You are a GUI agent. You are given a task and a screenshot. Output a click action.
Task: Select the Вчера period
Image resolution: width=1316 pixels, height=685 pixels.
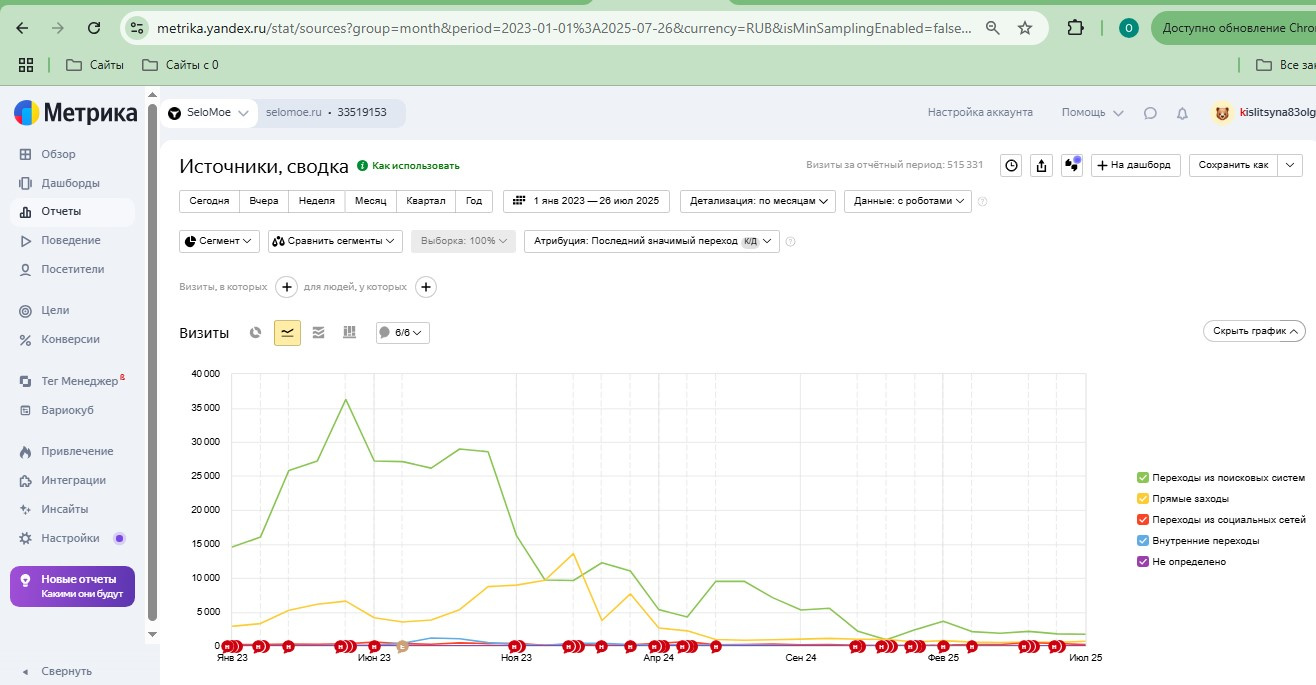264,201
